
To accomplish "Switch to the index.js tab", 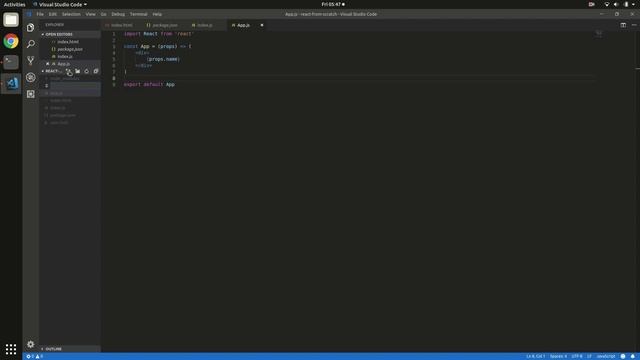I will pyautogui.click(x=204, y=25).
